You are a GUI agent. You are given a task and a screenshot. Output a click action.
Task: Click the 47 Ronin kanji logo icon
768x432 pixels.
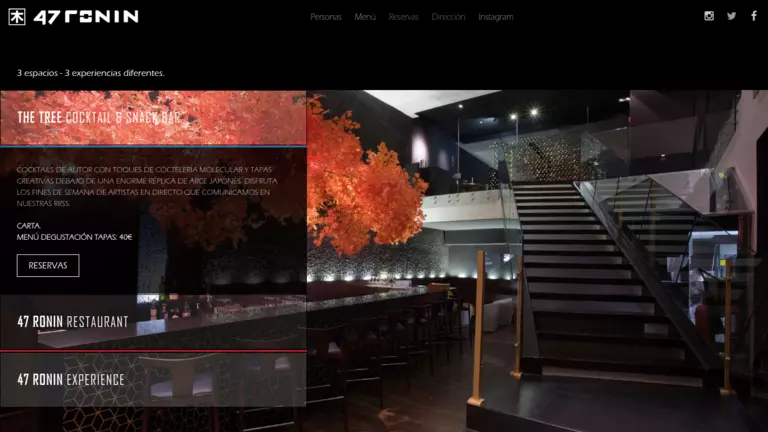(17, 17)
